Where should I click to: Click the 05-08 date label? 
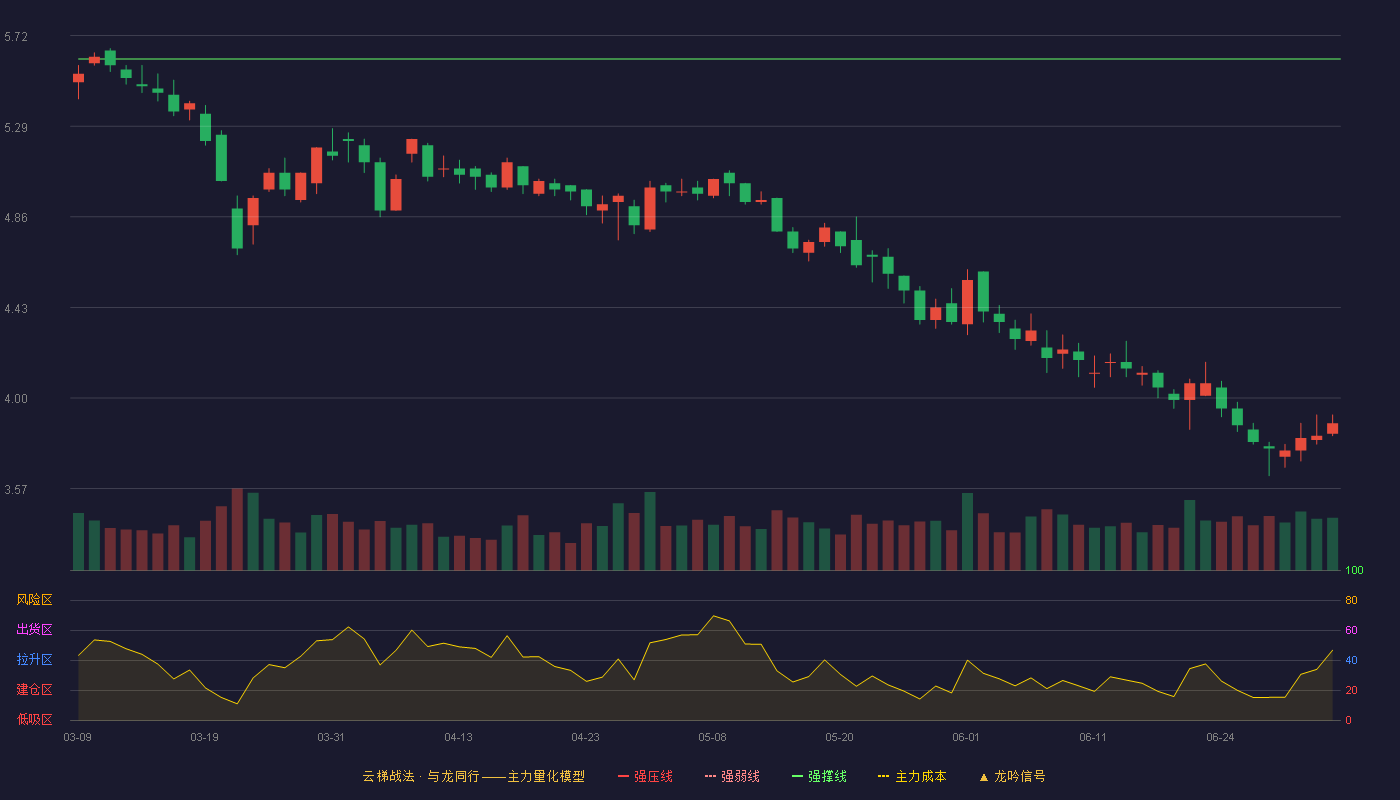pyautogui.click(x=712, y=737)
